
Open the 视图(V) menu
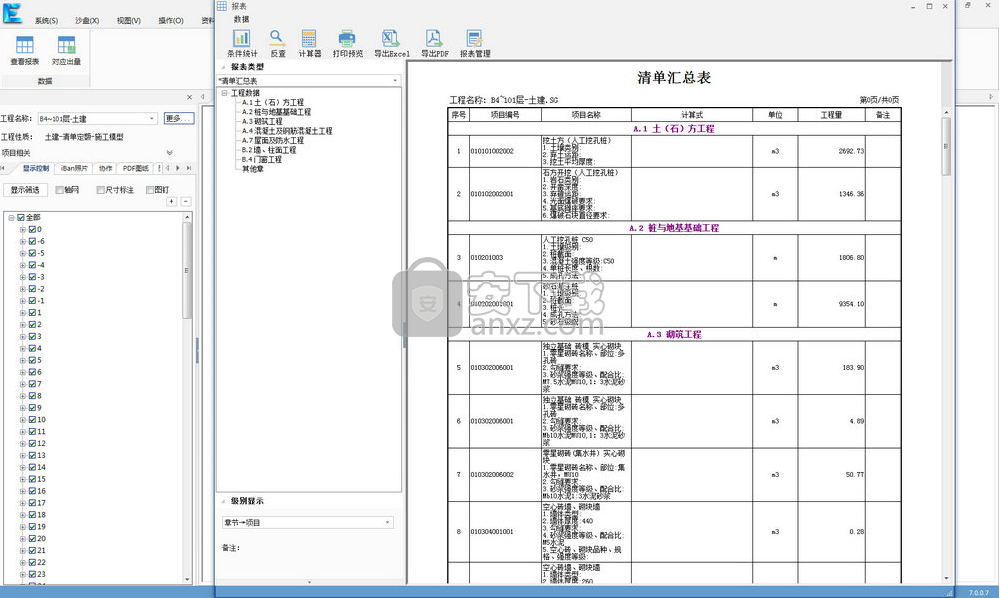pos(128,20)
